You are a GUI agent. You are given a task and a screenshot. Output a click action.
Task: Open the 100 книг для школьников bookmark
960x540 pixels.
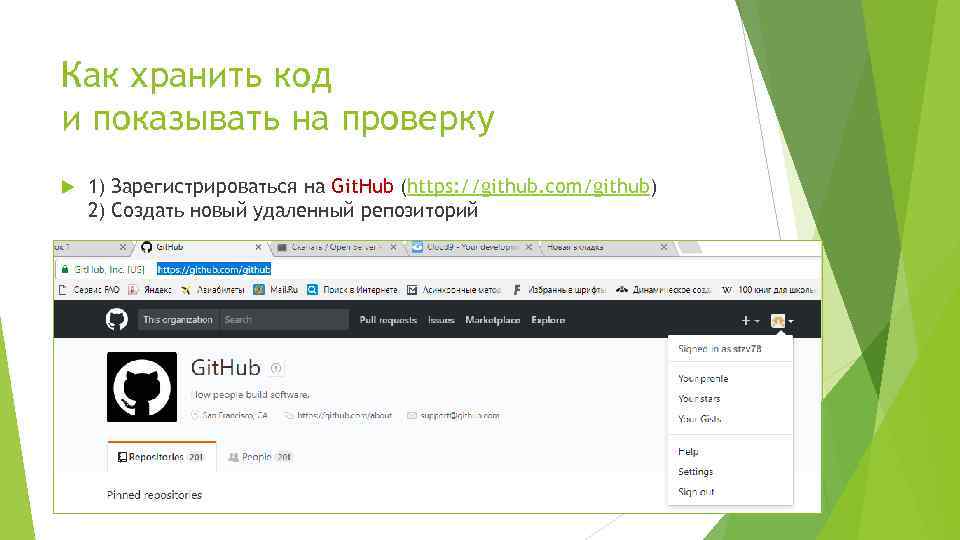click(769, 290)
